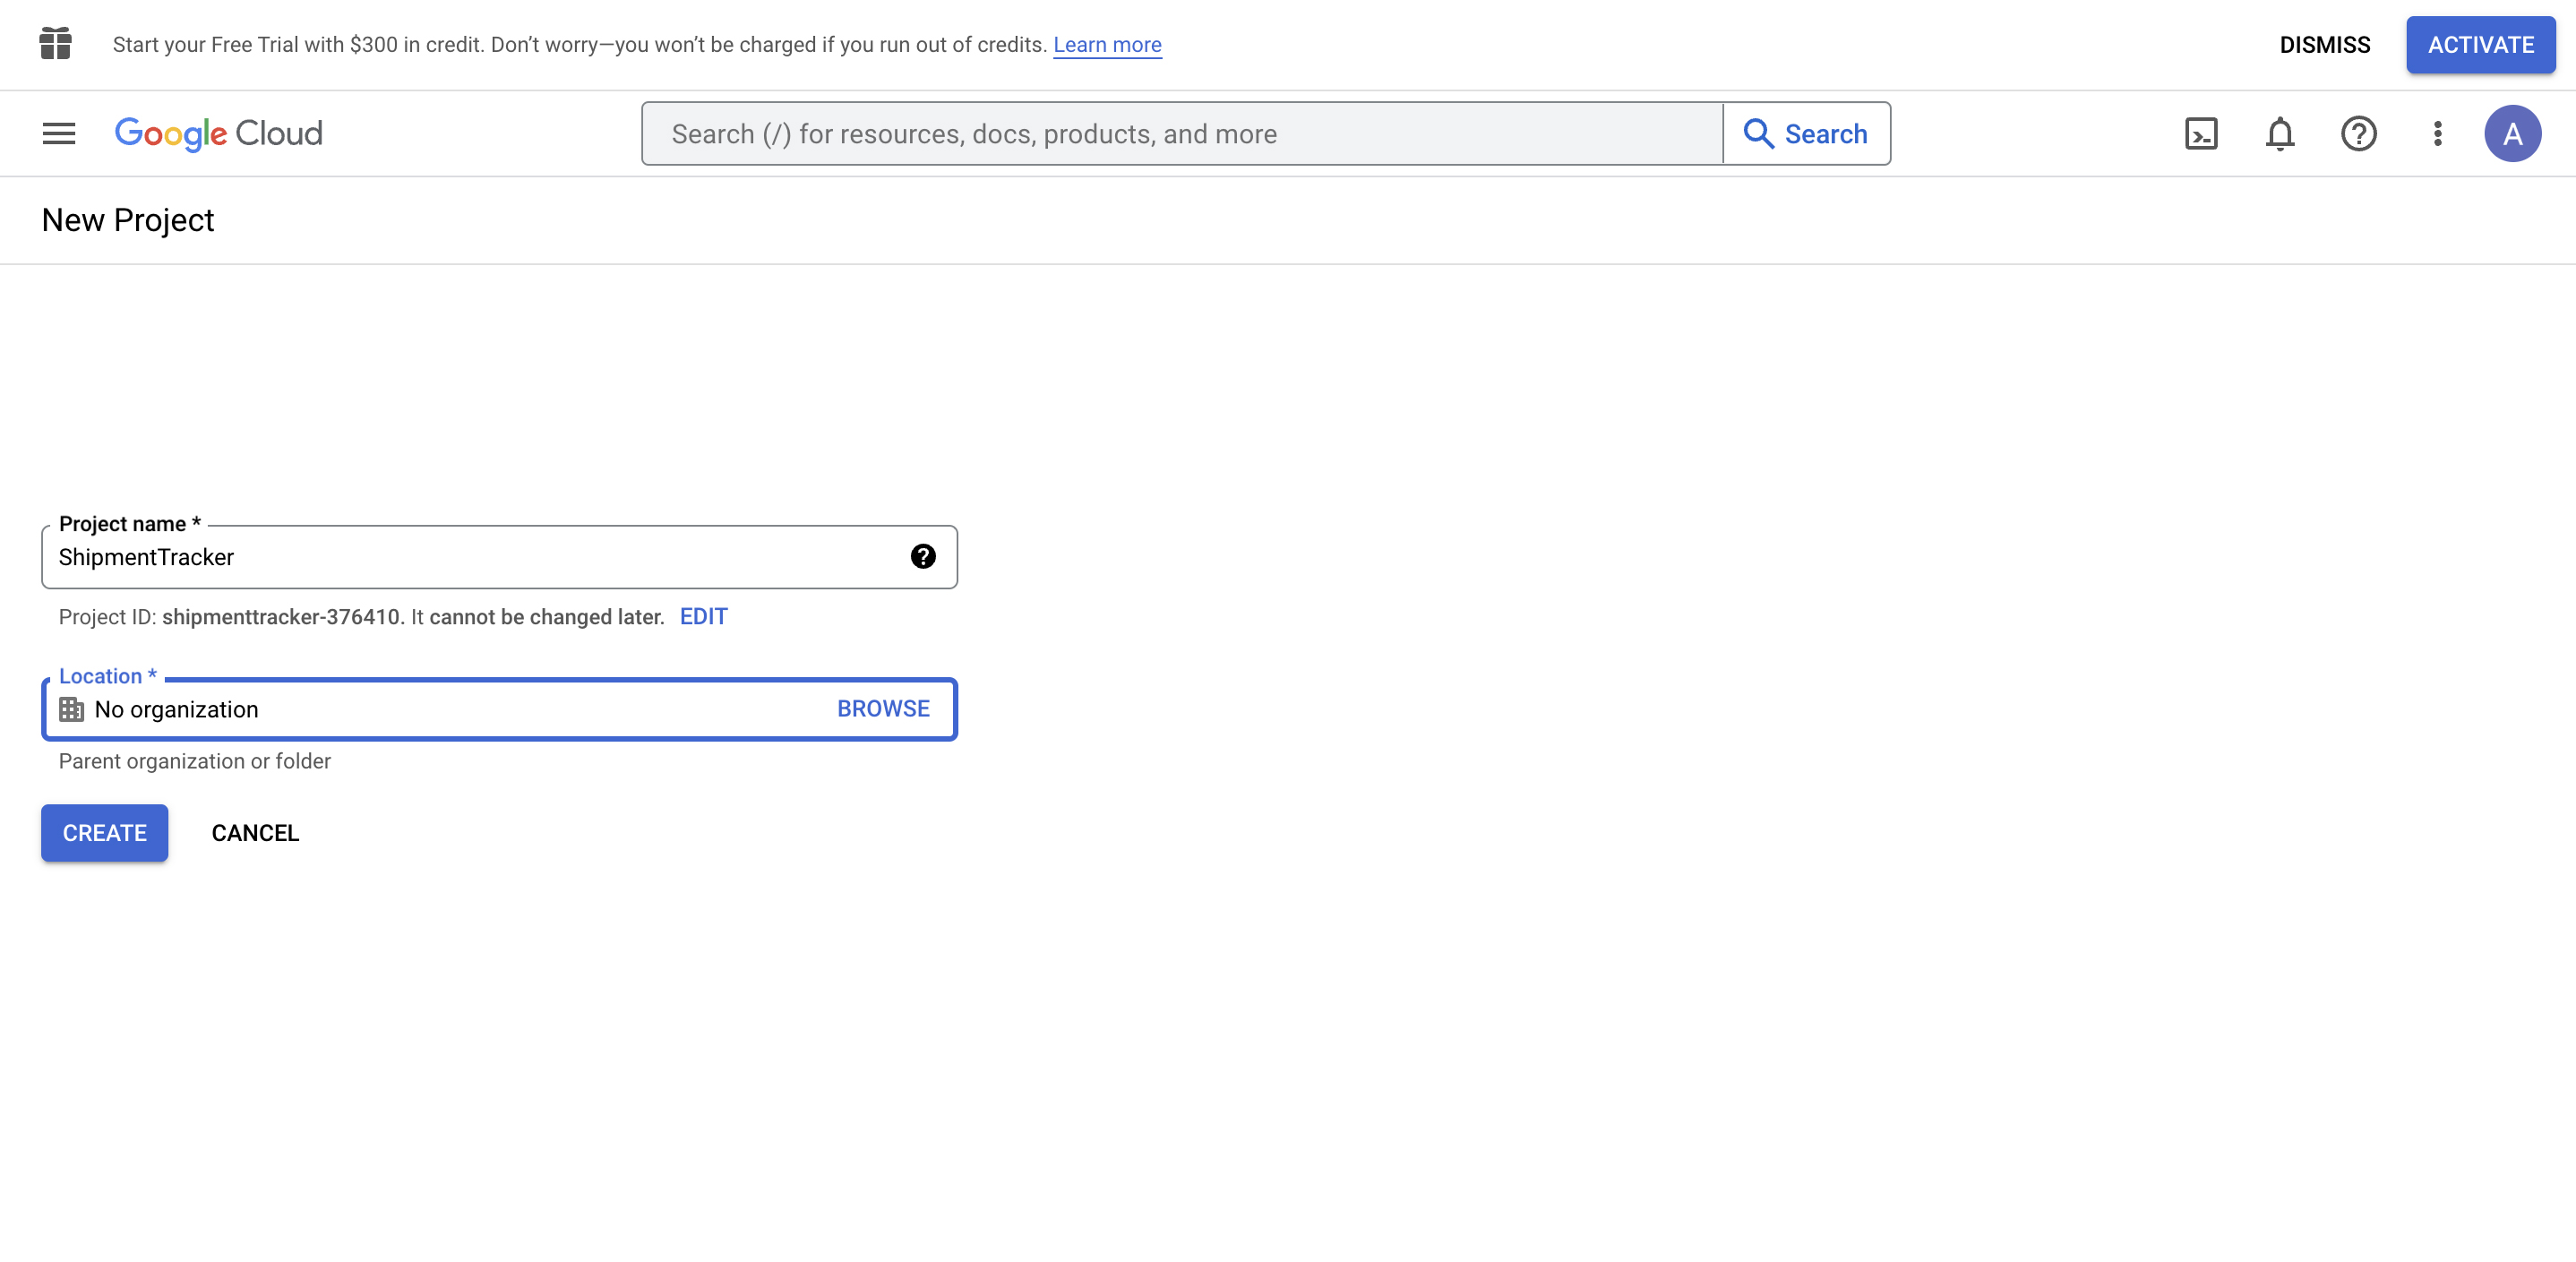Dismiss the free trial banner
This screenshot has height=1262, width=2576.
(2324, 44)
